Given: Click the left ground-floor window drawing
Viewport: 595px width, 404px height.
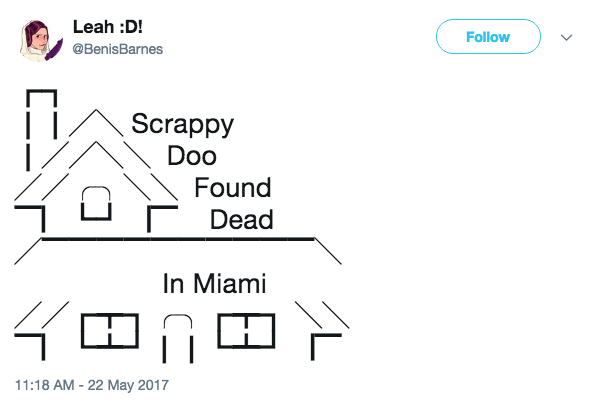Looking at the screenshot, I should click(x=110, y=331).
